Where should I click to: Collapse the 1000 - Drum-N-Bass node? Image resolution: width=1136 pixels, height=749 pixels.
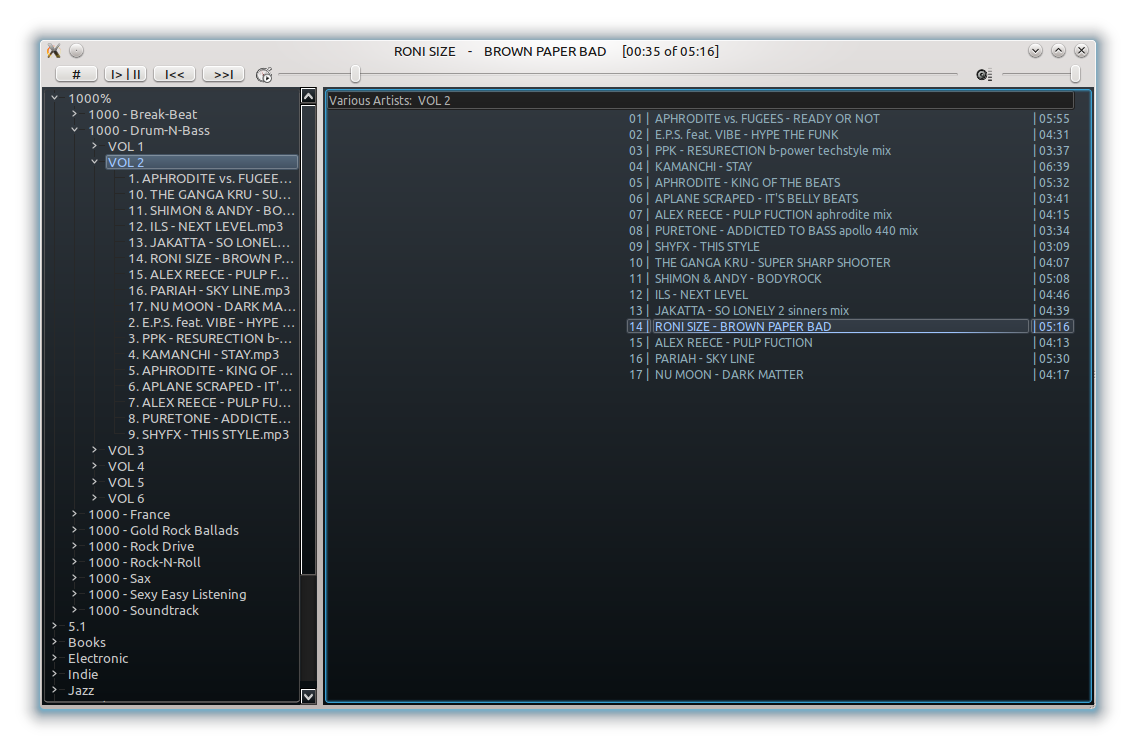click(x=73, y=130)
